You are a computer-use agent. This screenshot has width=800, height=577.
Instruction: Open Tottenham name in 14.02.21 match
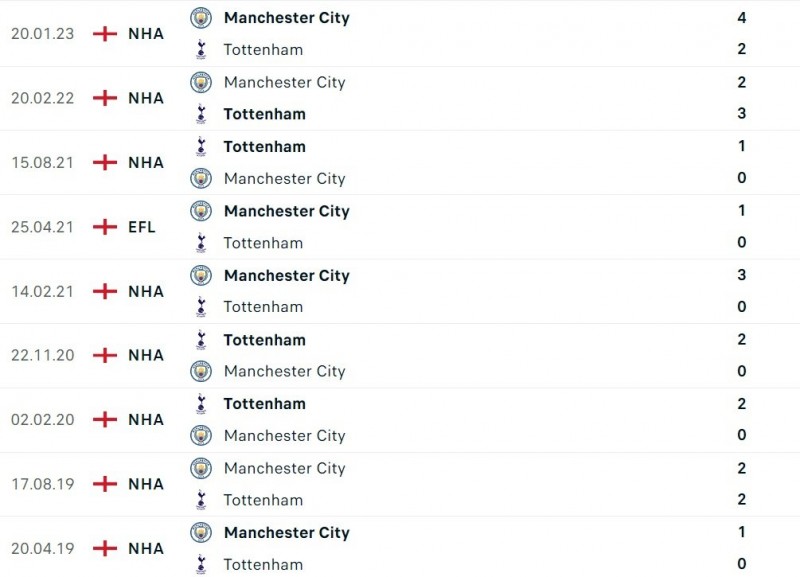click(x=263, y=307)
